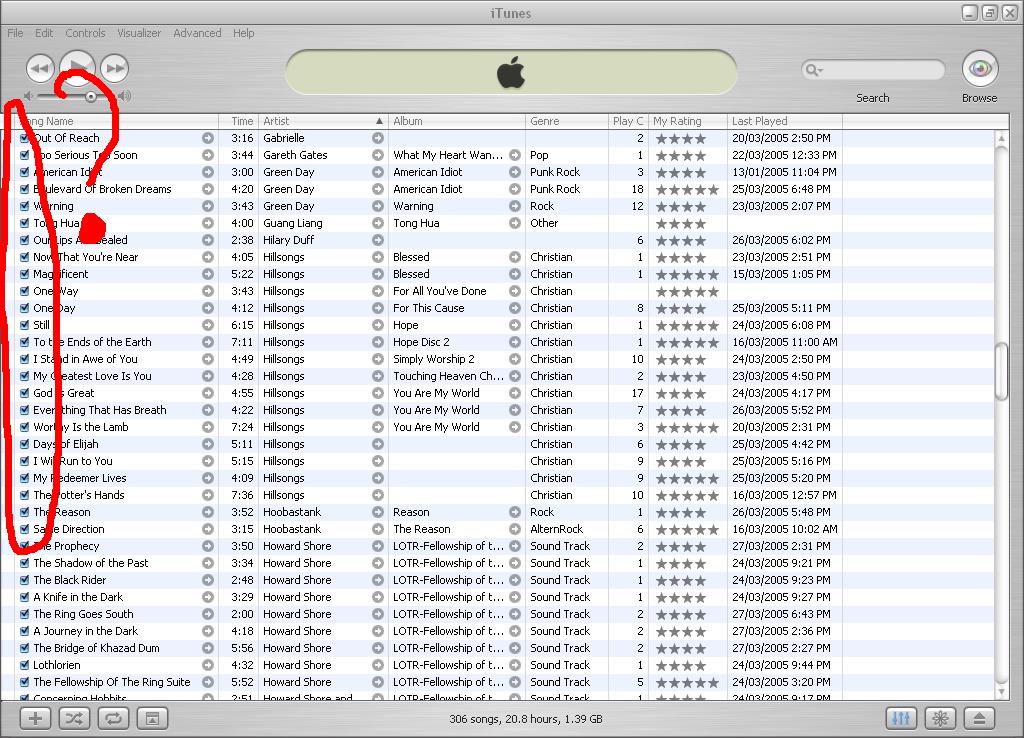Viewport: 1024px width, 738px height.
Task: Click the arrow beside artist Guang Liang
Action: [x=377, y=223]
